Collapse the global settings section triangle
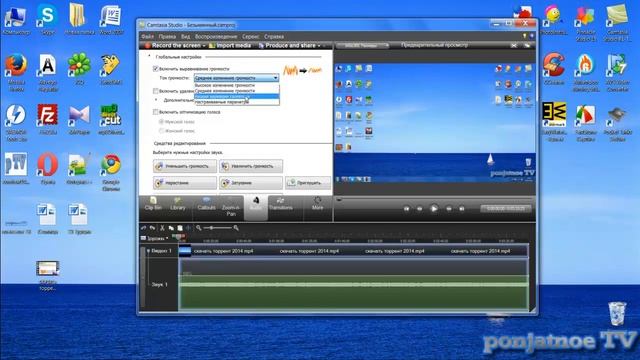 (x=149, y=56)
